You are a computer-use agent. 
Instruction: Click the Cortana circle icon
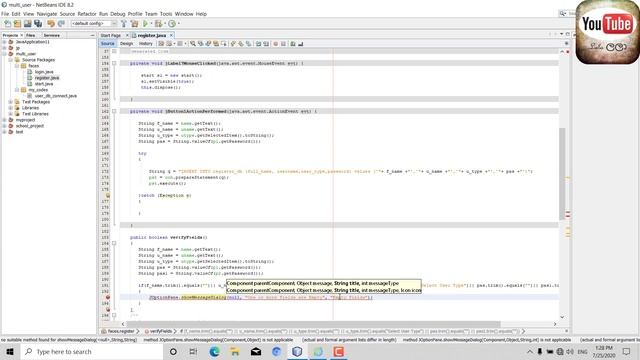173,351
